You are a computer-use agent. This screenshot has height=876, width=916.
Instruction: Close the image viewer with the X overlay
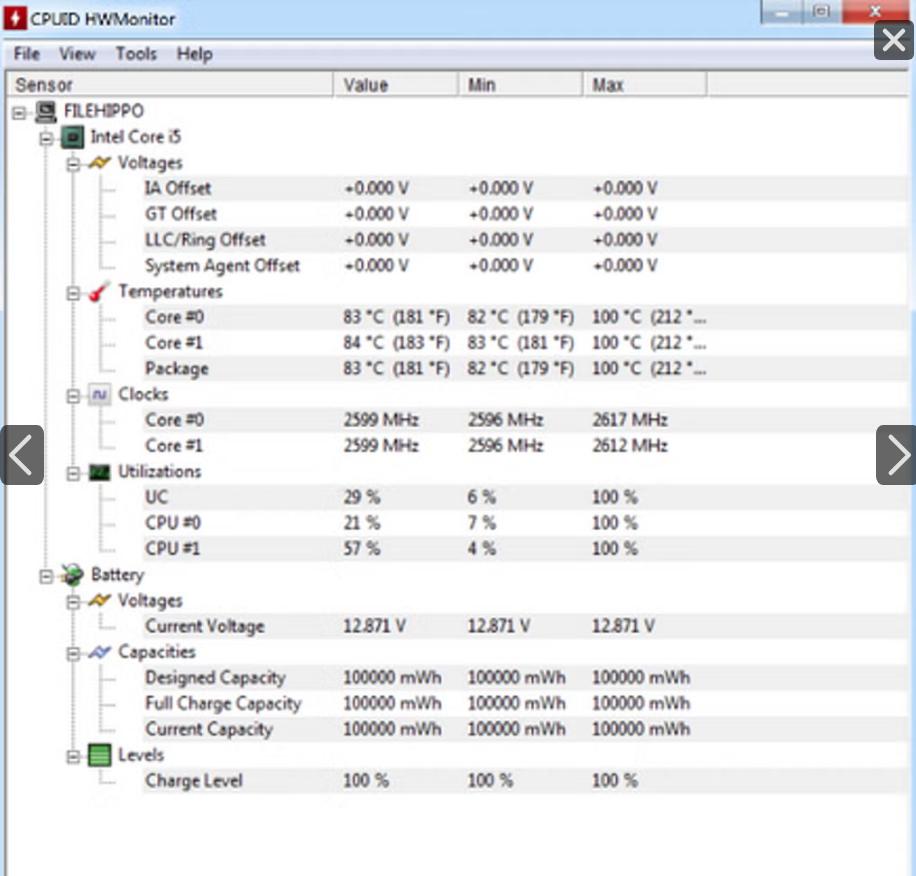point(894,40)
